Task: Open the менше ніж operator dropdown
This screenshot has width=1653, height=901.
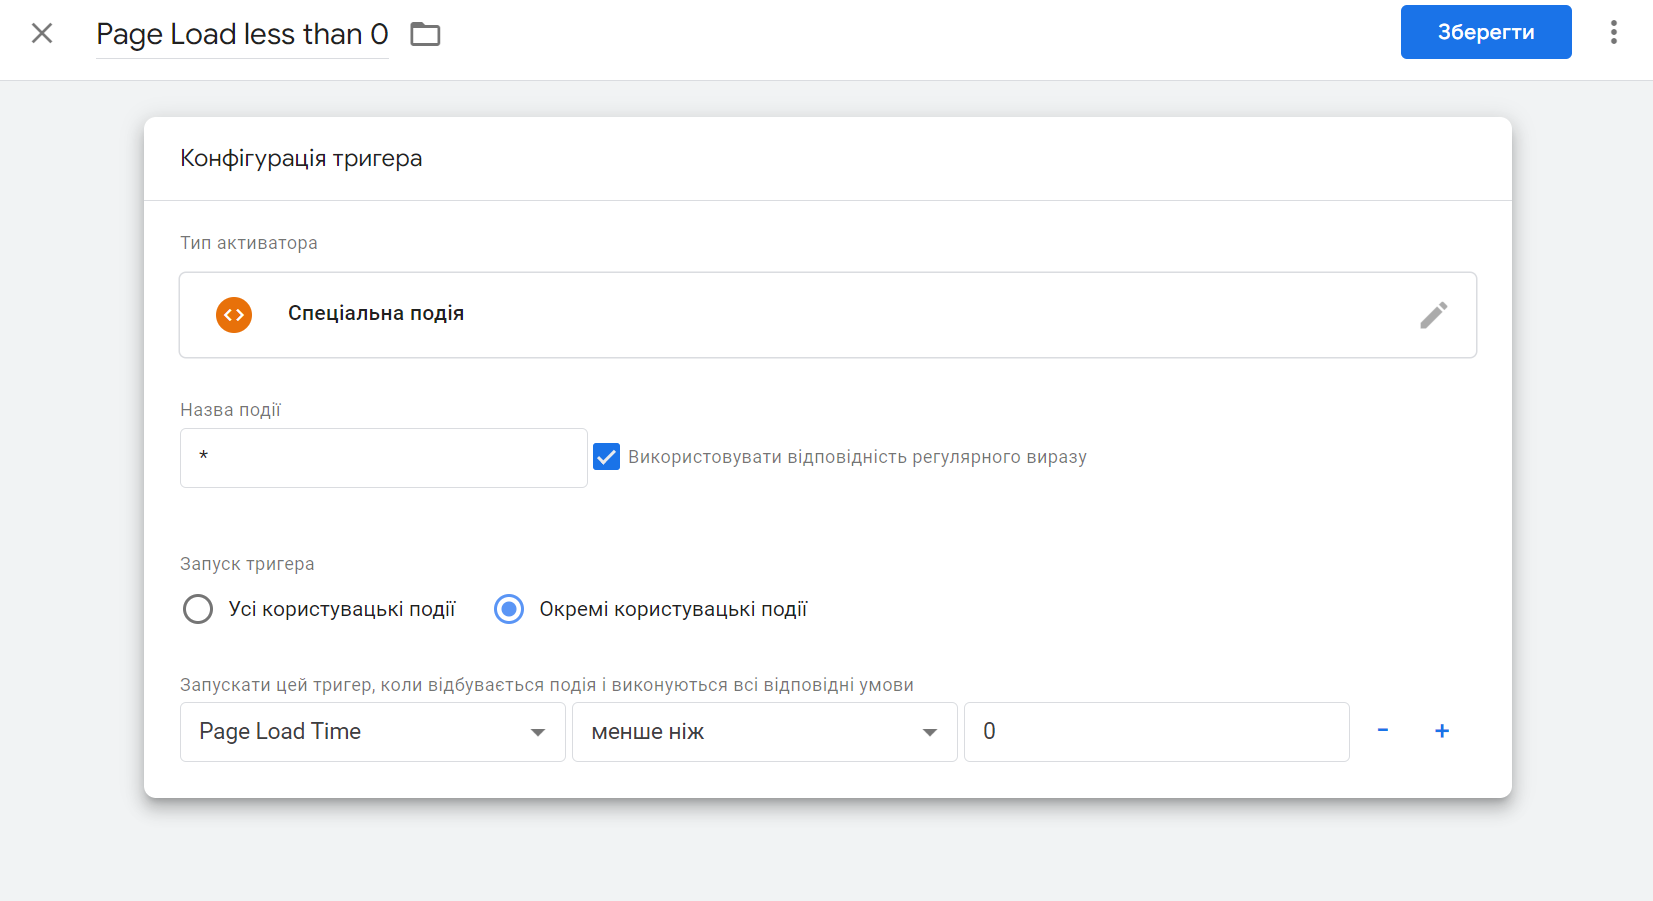Action: [x=764, y=731]
